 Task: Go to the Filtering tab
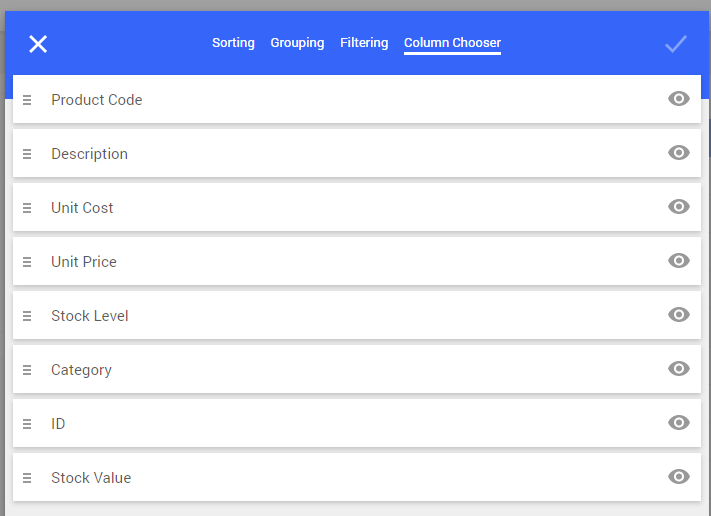364,43
